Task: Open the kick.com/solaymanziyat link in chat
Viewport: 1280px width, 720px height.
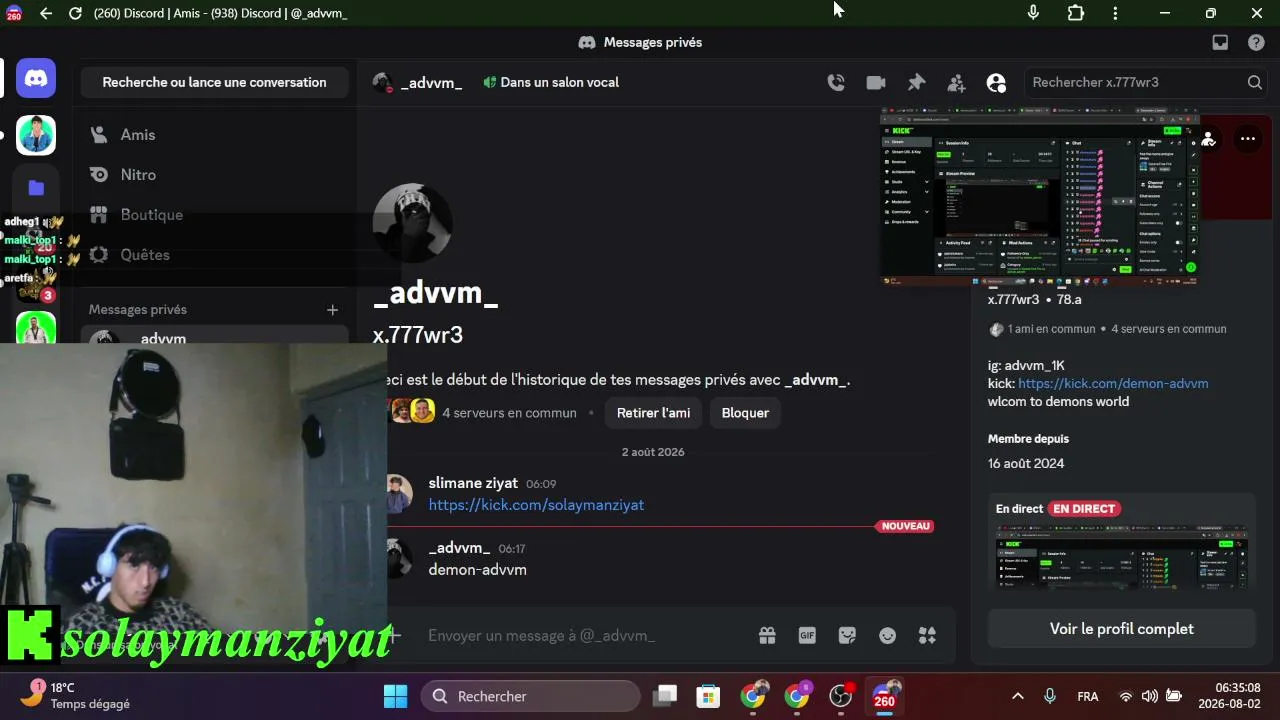Action: pos(536,505)
